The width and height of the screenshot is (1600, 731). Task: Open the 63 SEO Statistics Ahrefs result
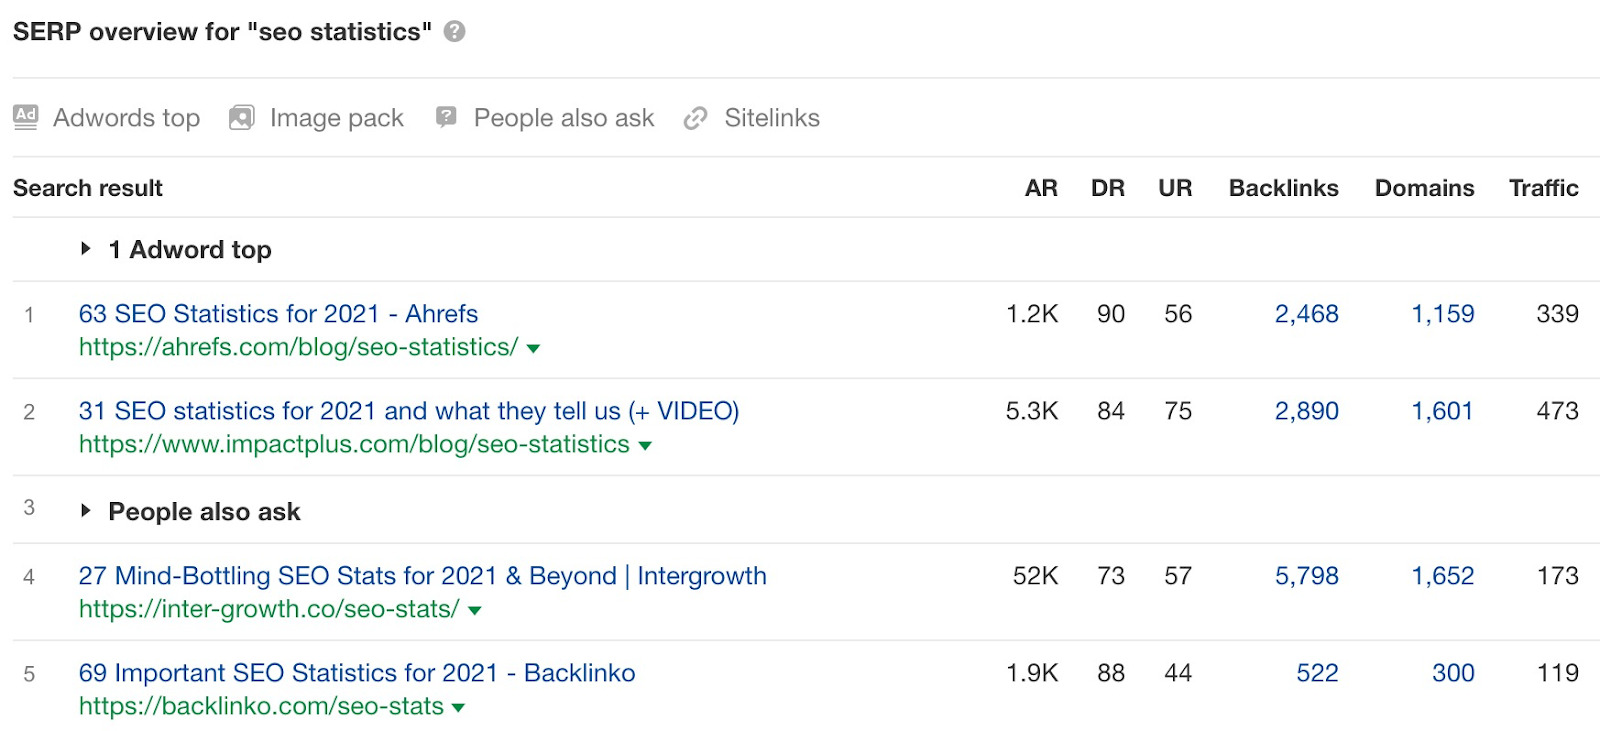pyautogui.click(x=278, y=314)
